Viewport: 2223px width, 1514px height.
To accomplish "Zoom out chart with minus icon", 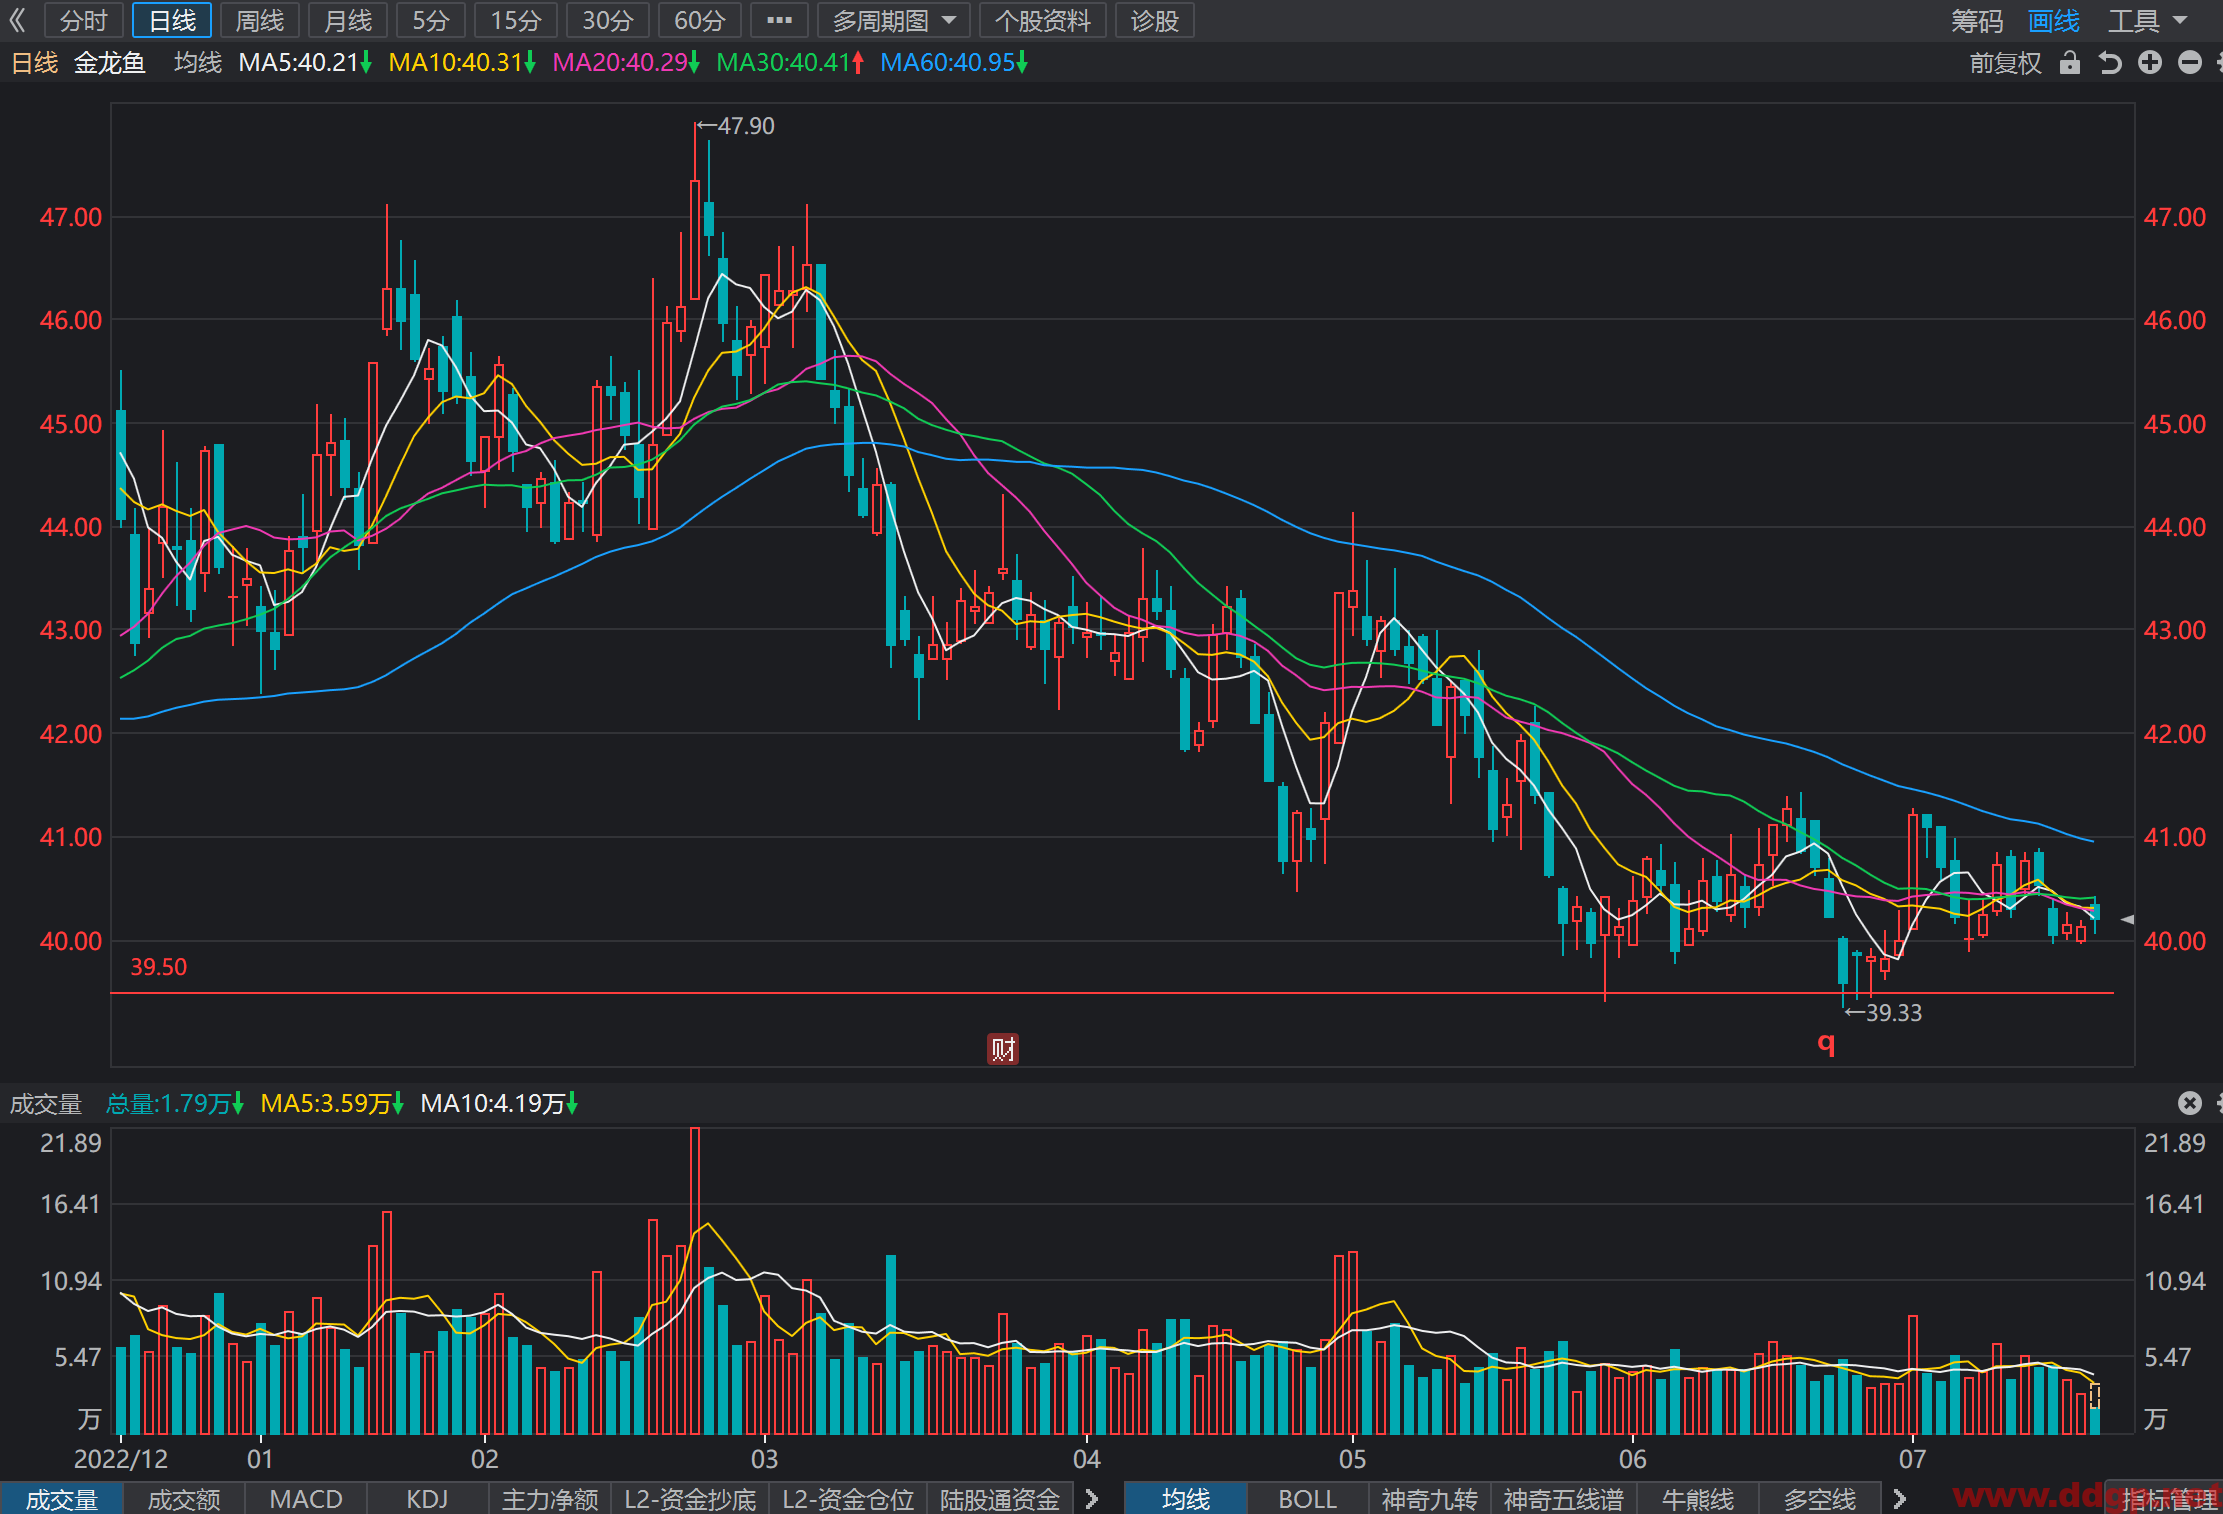I will (x=2190, y=63).
